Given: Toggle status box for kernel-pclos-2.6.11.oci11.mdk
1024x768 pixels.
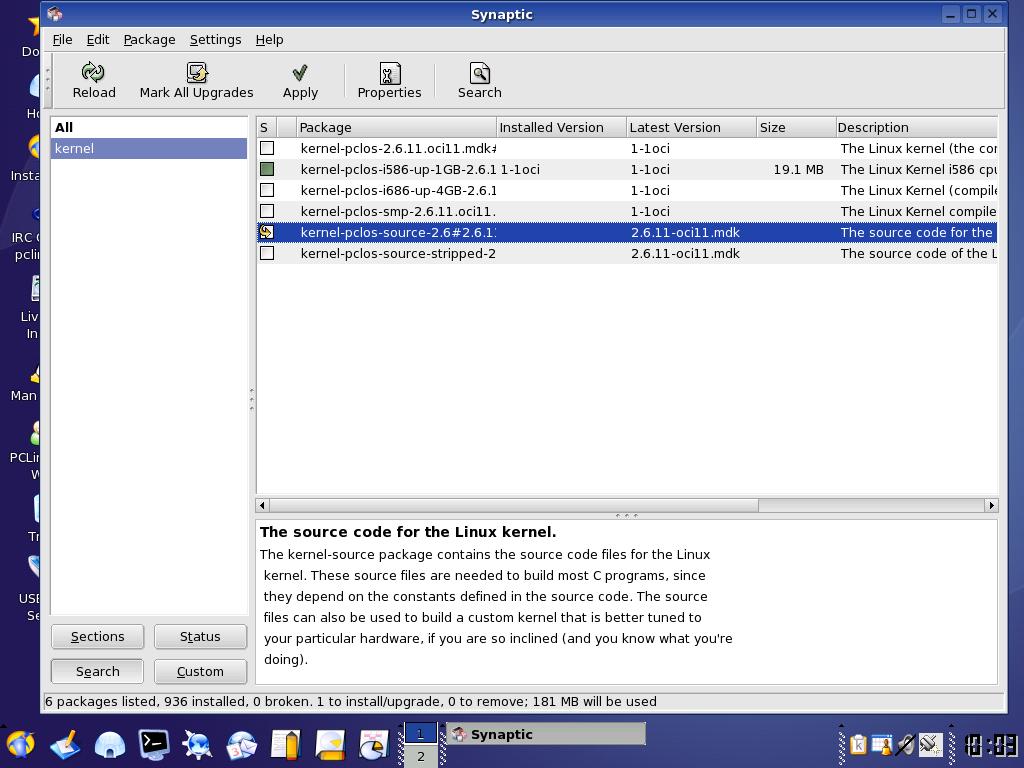Looking at the screenshot, I should [267, 148].
